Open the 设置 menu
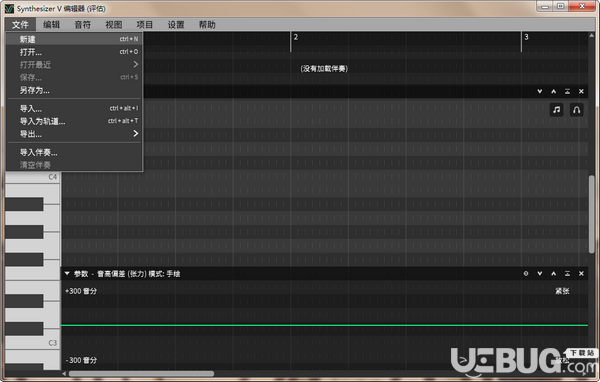 176,24
